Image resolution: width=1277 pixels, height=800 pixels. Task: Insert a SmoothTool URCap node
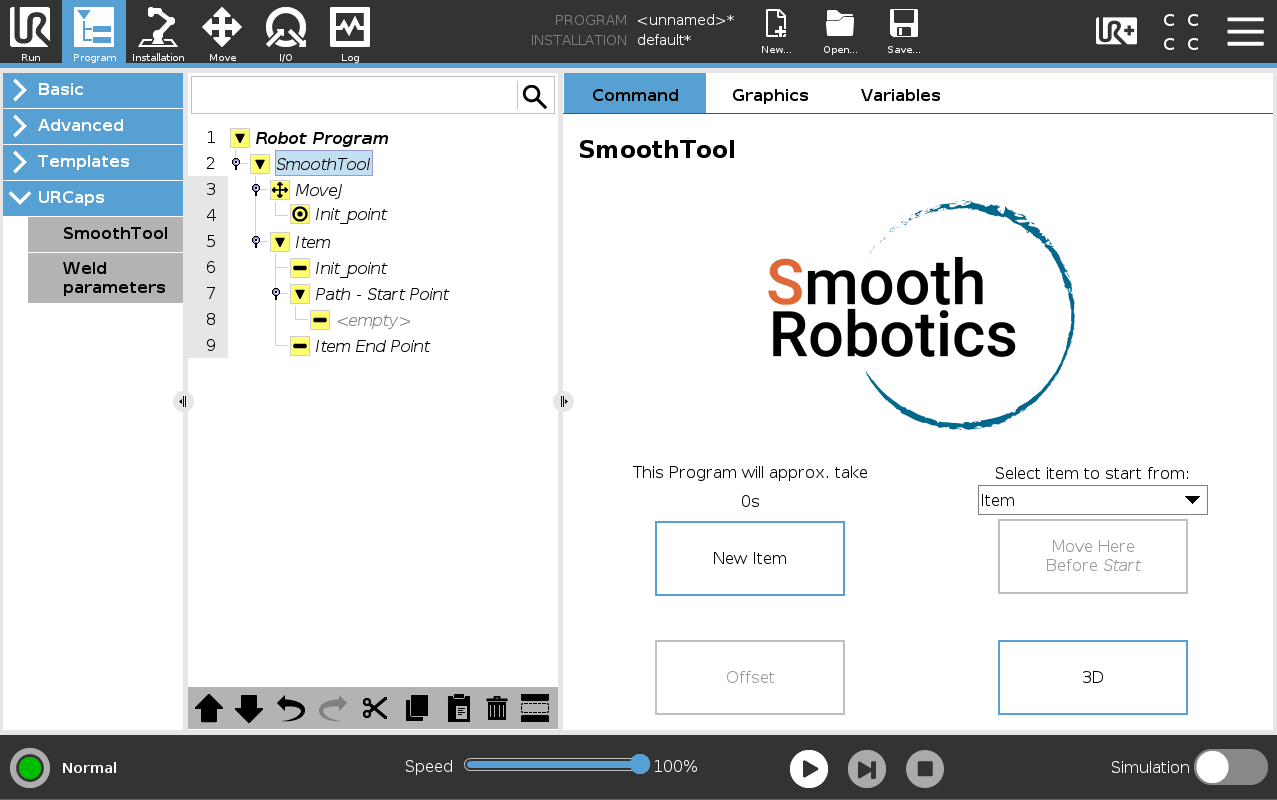(105, 233)
